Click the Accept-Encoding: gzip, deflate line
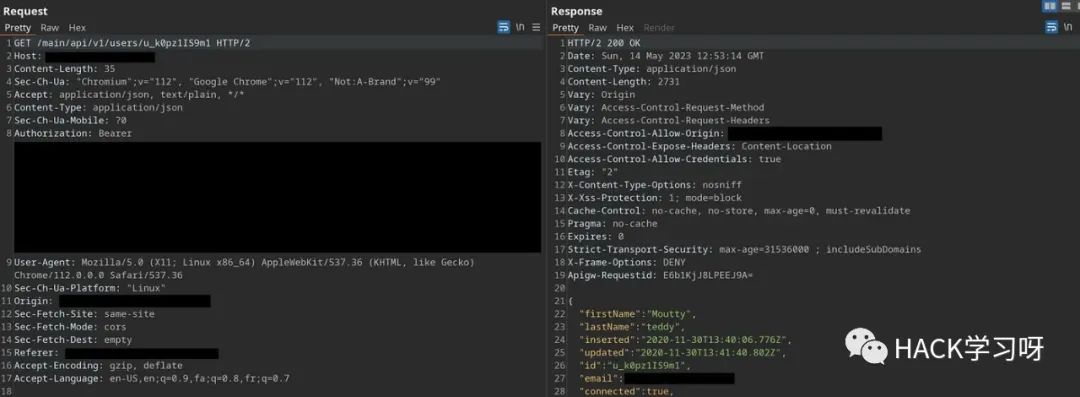Screen dimensions: 1080x397 tap(98, 365)
